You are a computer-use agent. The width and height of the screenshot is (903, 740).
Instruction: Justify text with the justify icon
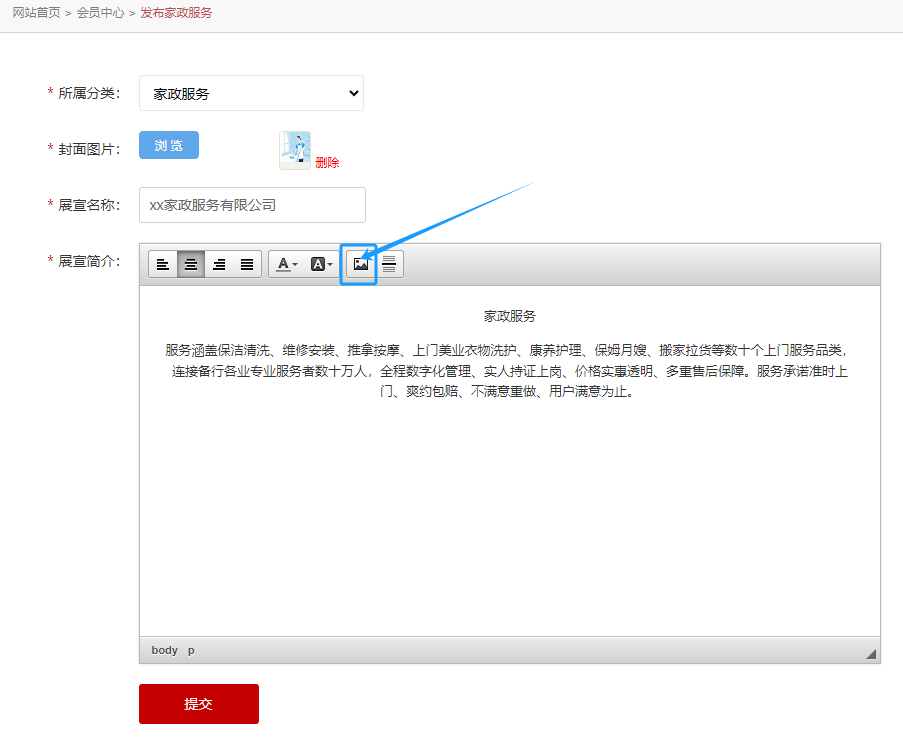[x=247, y=264]
